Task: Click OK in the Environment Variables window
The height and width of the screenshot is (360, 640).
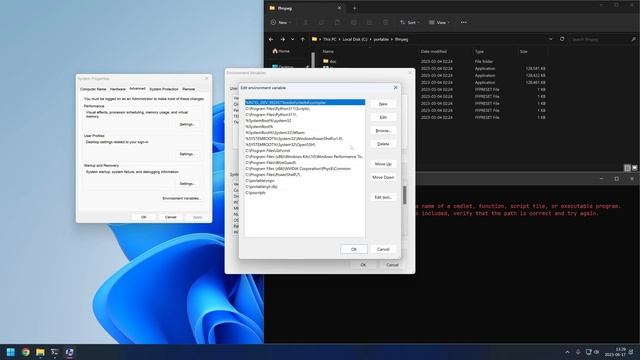Action: coord(363,265)
